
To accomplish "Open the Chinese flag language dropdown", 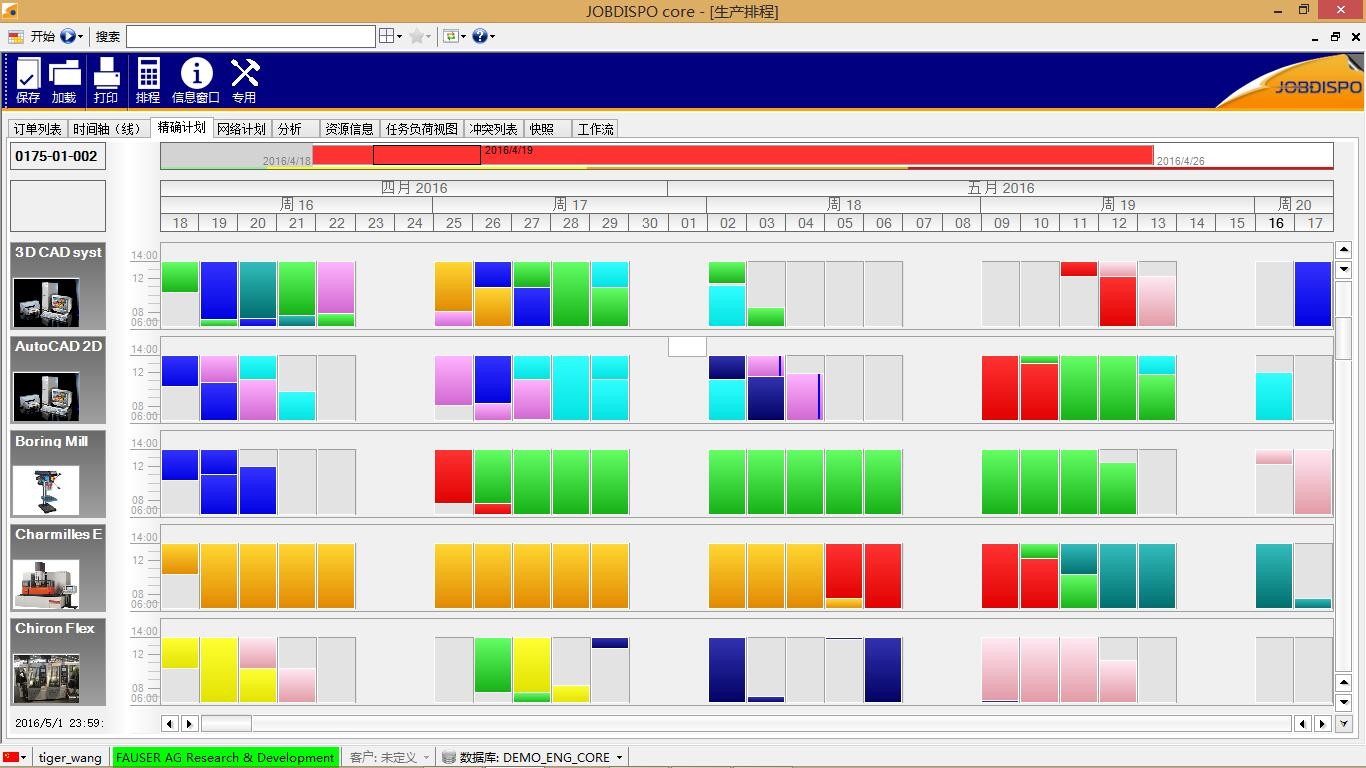I will click(15, 757).
